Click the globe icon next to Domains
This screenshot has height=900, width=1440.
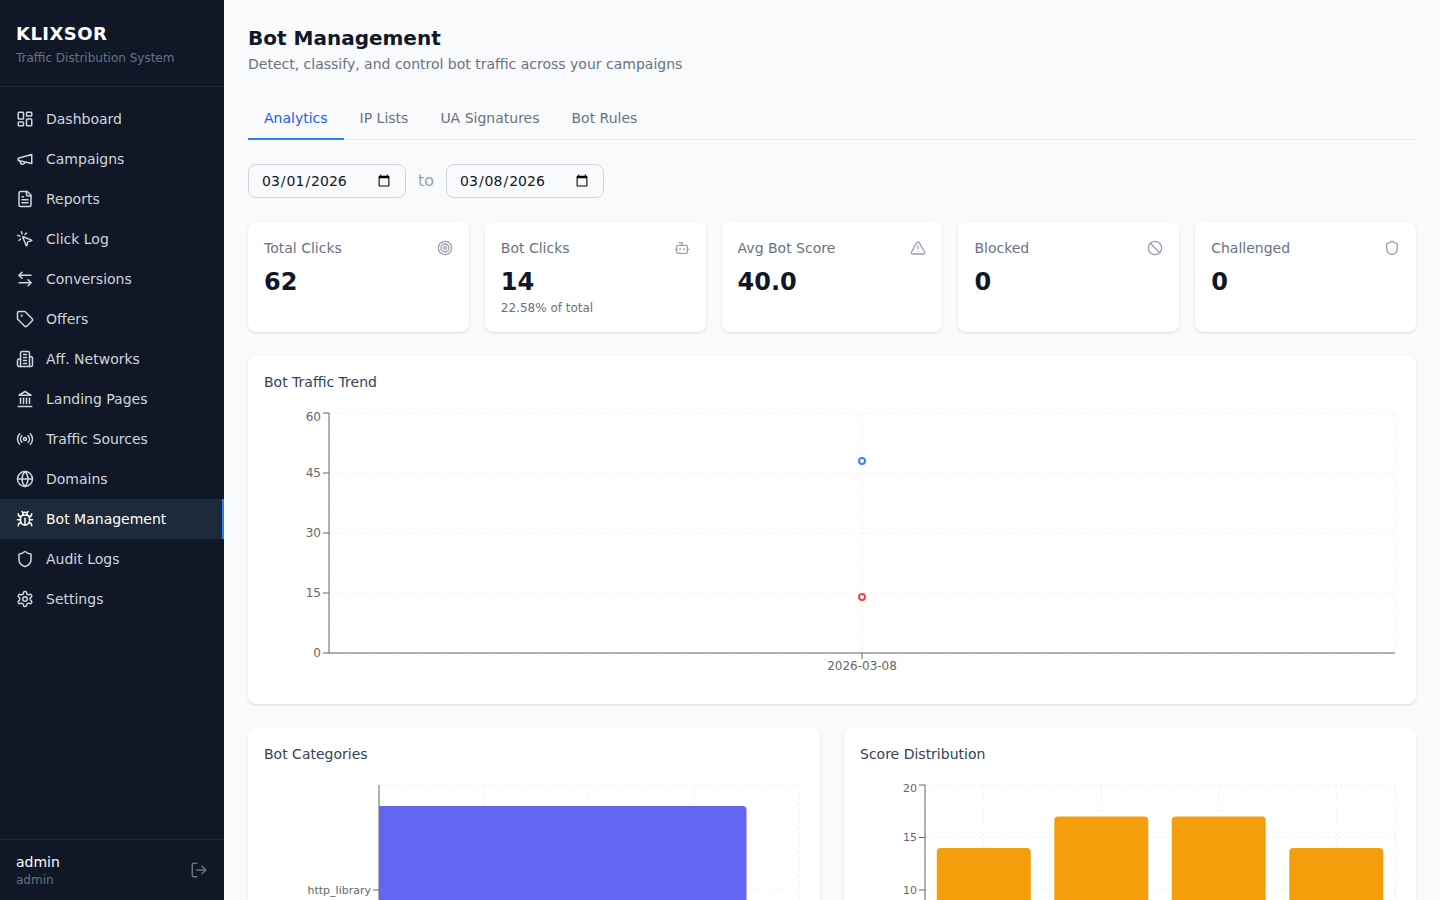(x=23, y=478)
